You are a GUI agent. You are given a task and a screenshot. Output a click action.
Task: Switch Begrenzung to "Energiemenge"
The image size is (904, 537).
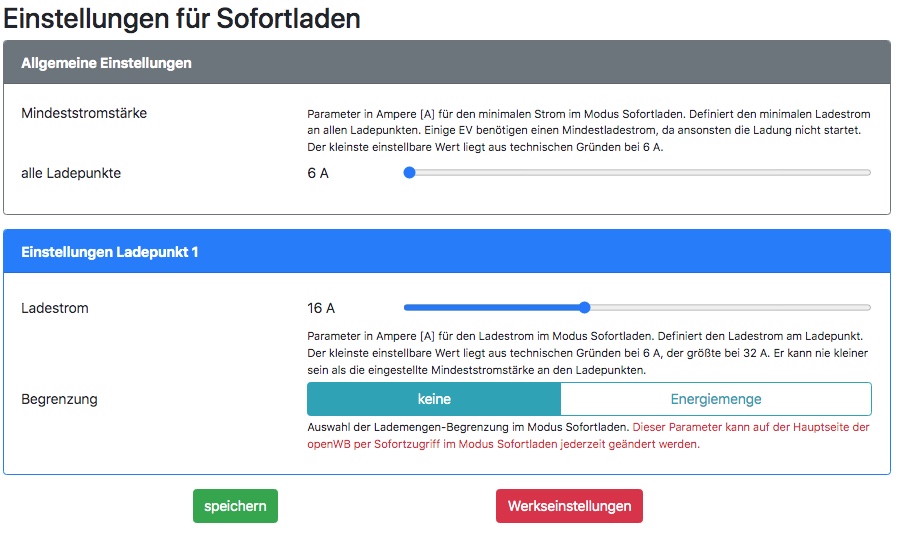(715, 399)
